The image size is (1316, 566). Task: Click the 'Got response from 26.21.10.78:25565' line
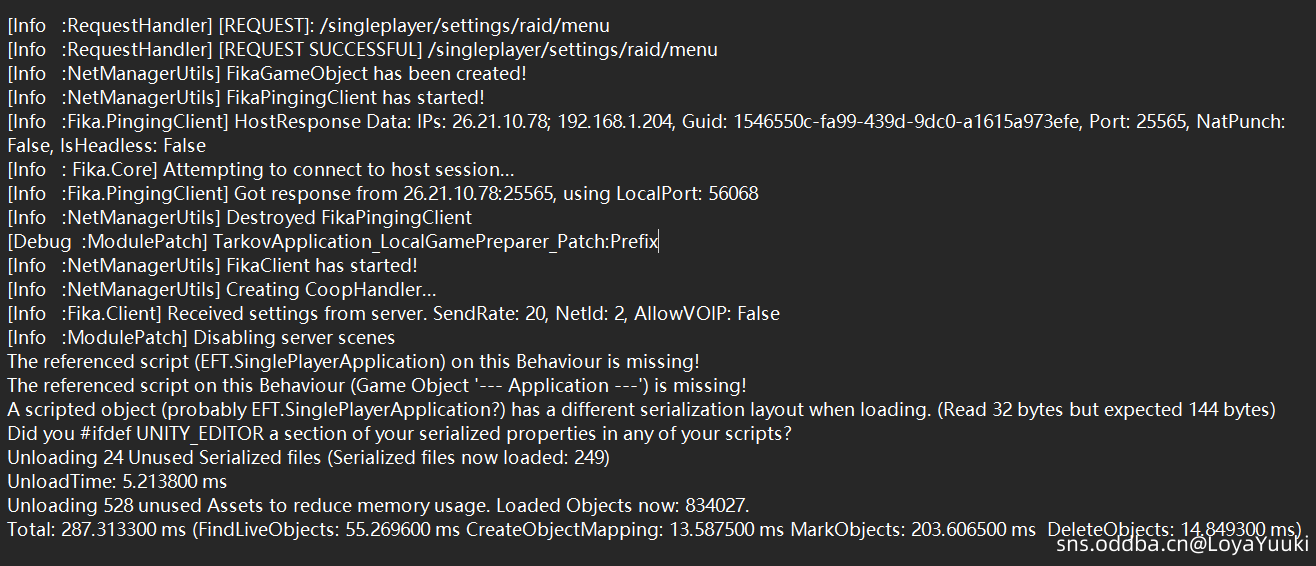tap(382, 194)
